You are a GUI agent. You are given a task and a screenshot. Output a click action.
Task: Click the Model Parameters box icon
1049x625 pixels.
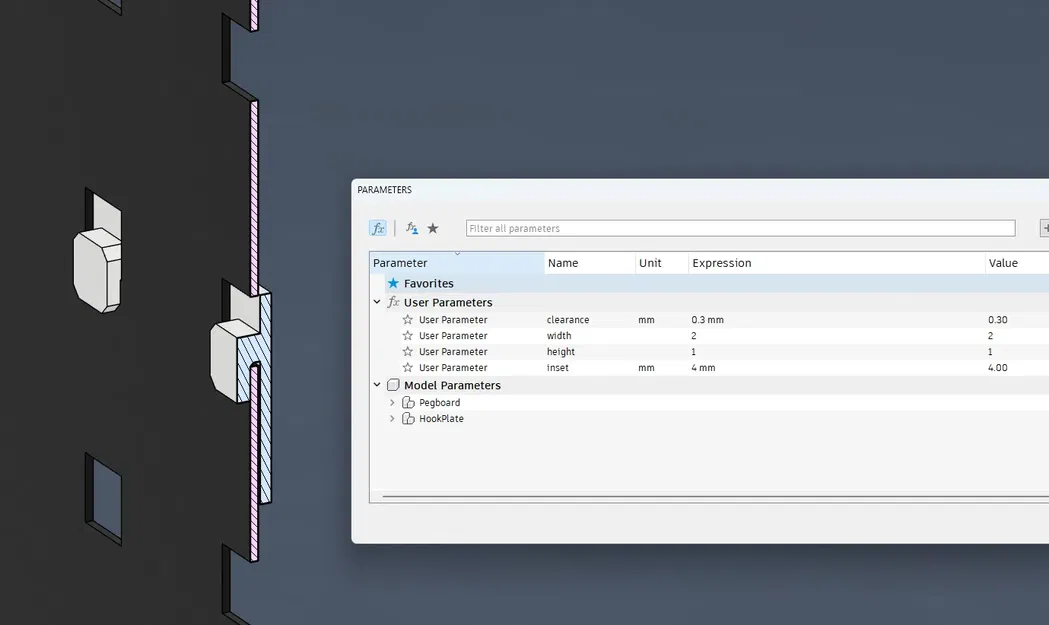(x=393, y=385)
